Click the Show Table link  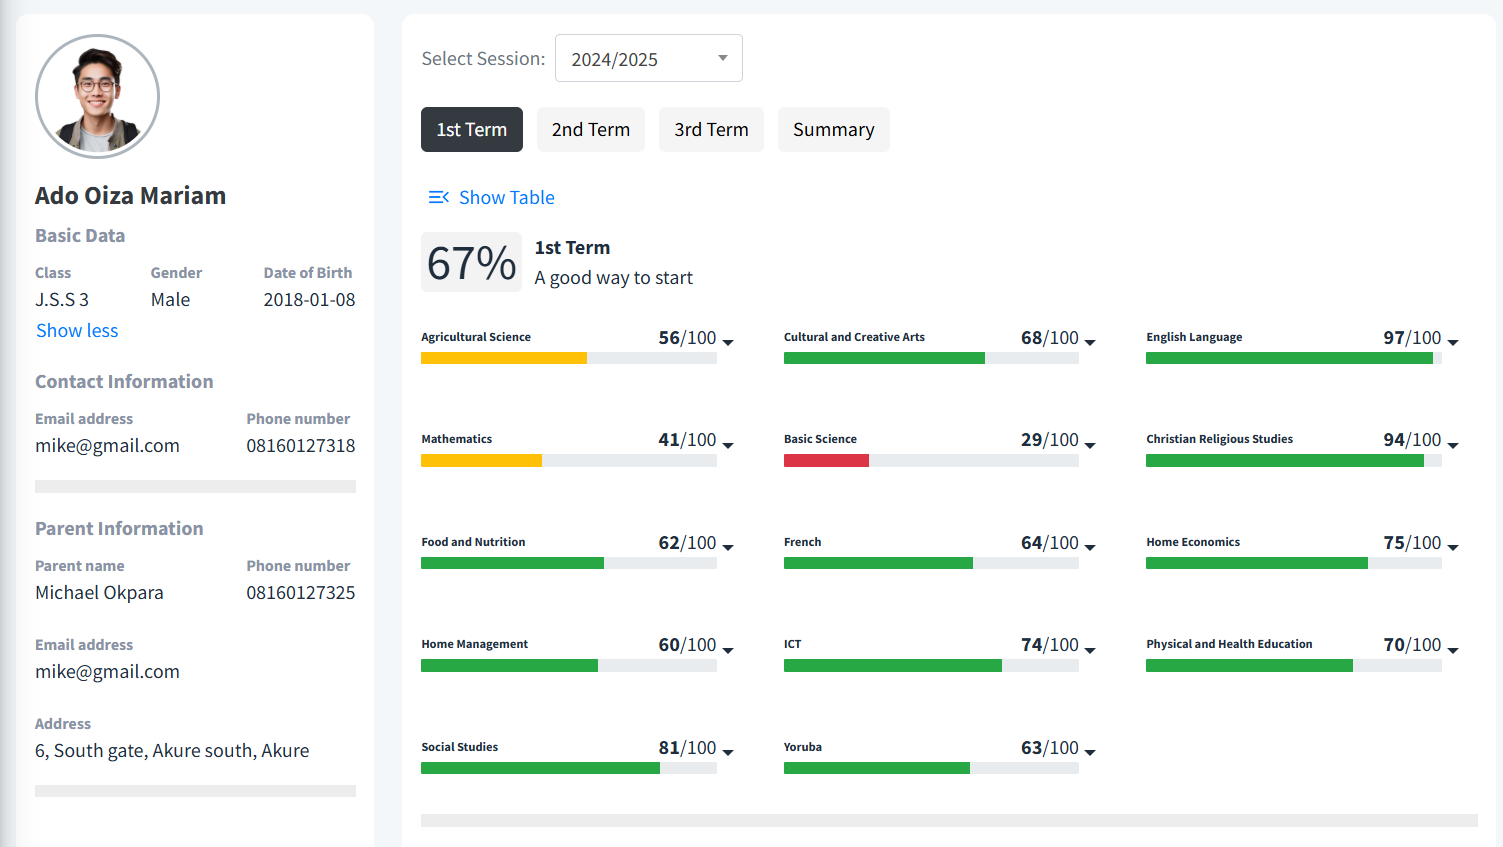(506, 197)
